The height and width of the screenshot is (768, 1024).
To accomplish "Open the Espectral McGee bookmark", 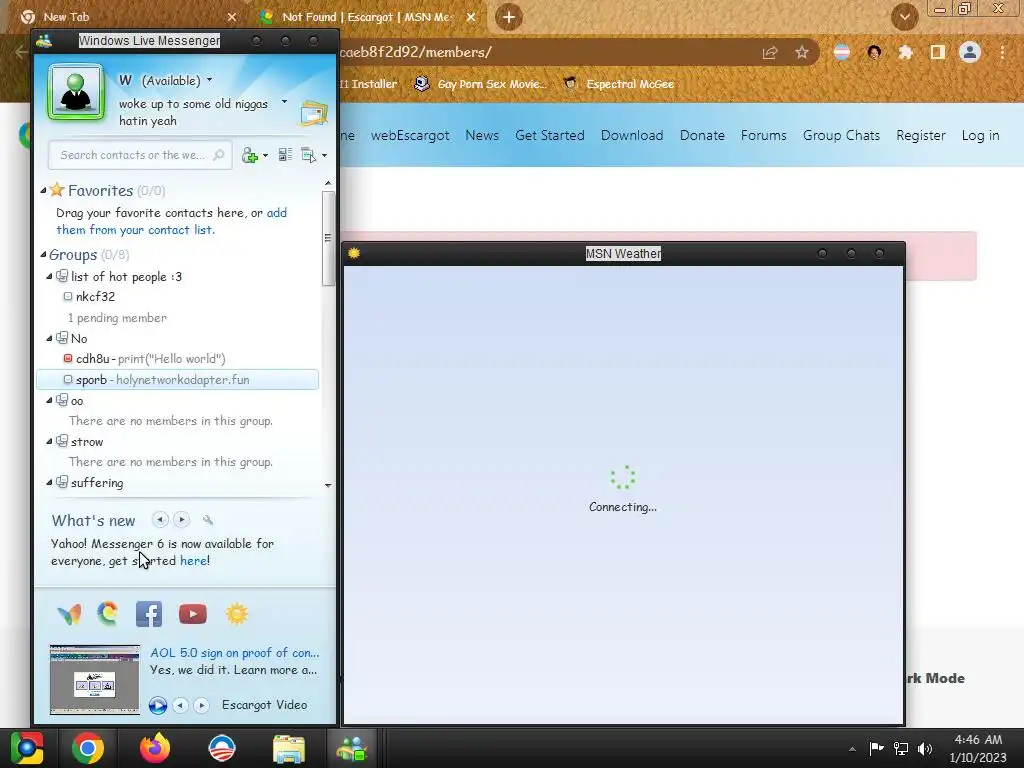I will (x=619, y=84).
